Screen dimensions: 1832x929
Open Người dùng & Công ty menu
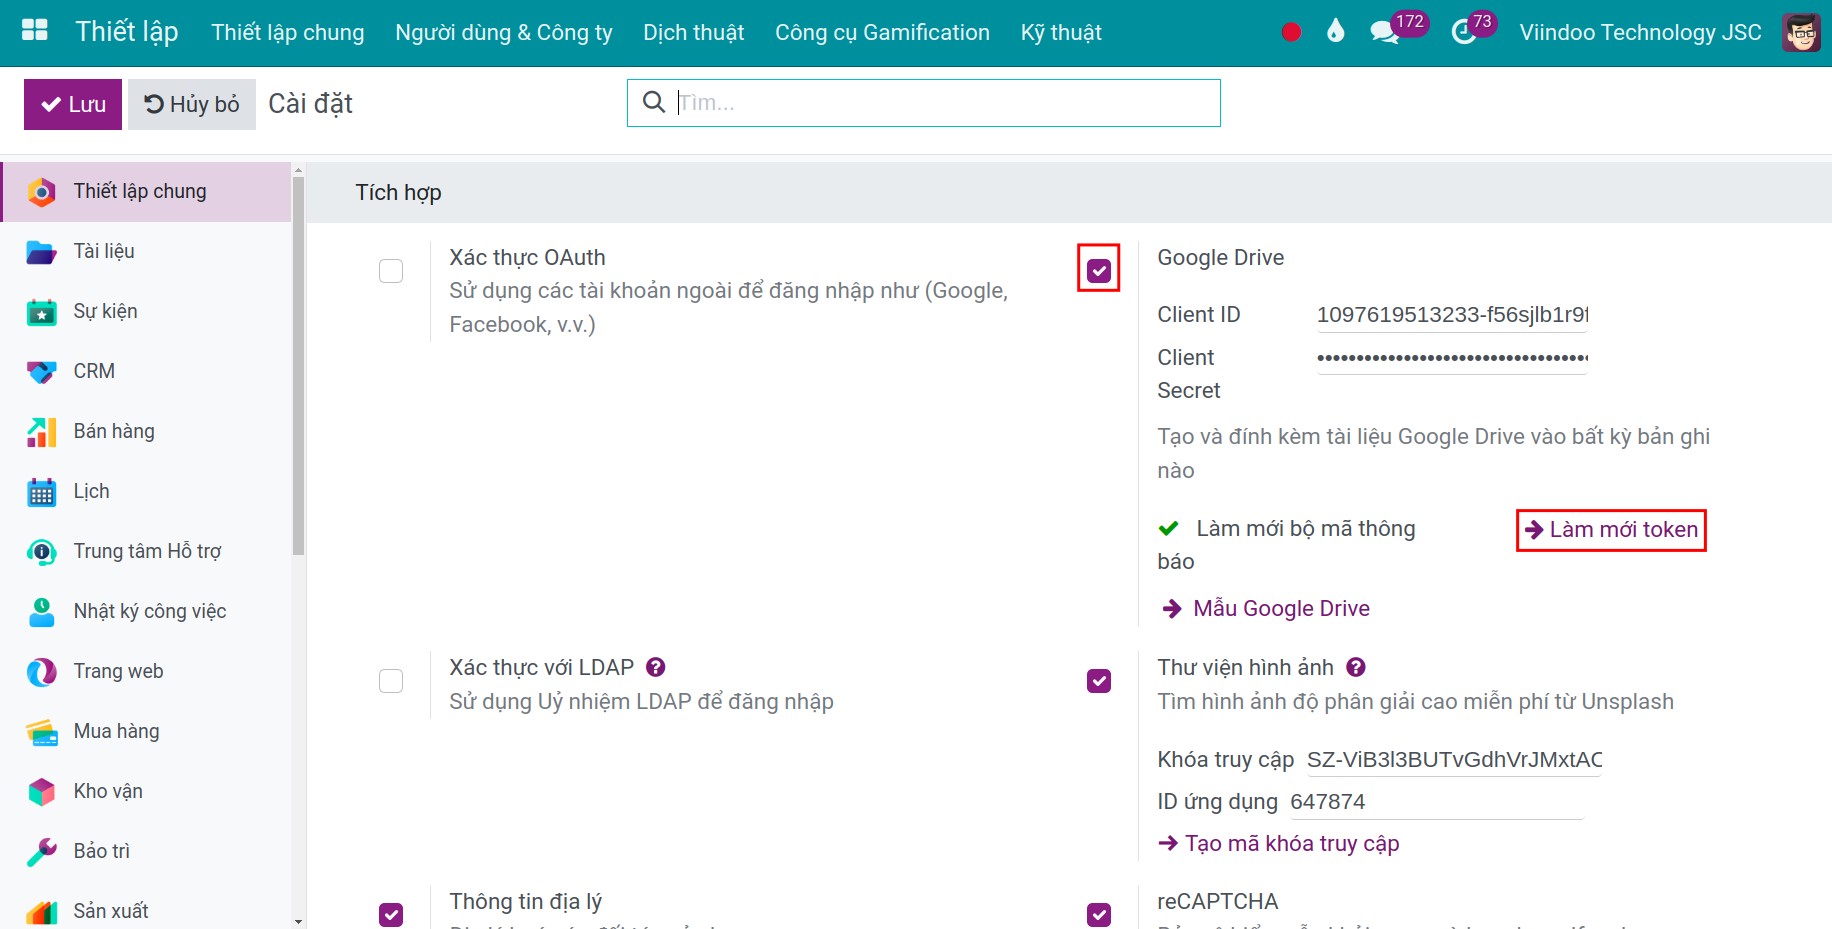504,32
